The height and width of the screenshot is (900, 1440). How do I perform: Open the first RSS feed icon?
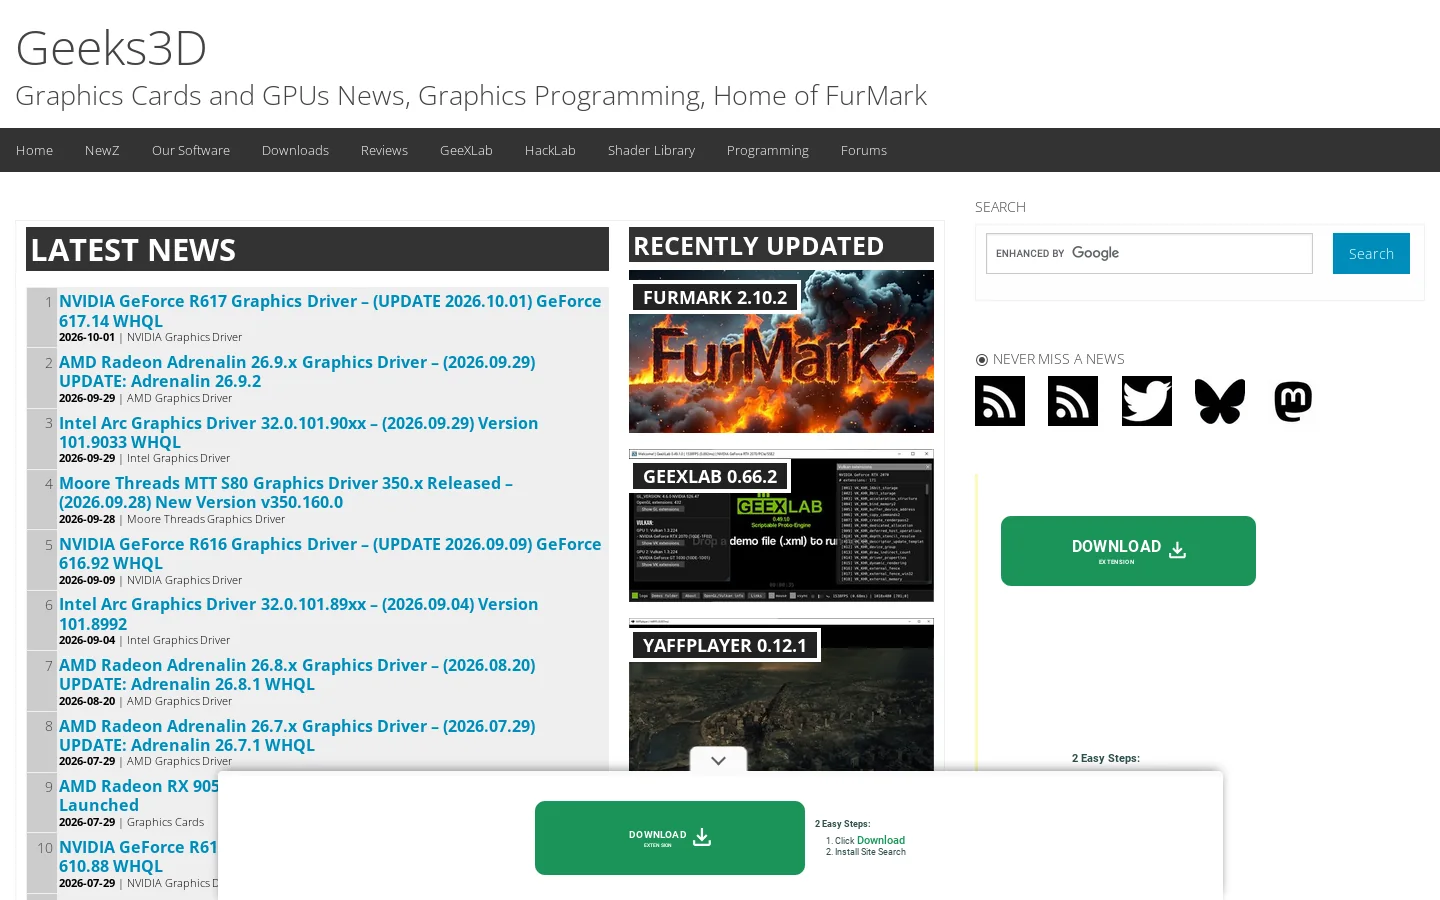(x=1000, y=401)
